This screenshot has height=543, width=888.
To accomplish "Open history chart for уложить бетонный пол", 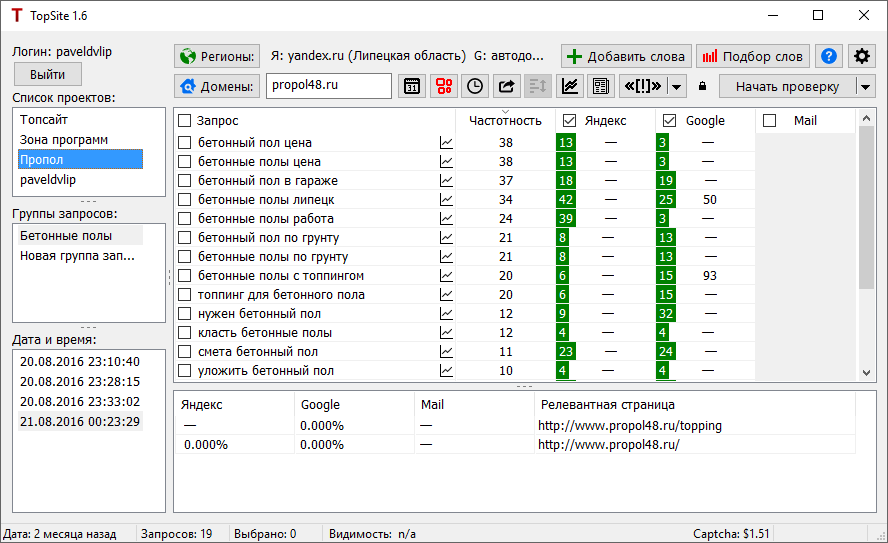I will [446, 371].
